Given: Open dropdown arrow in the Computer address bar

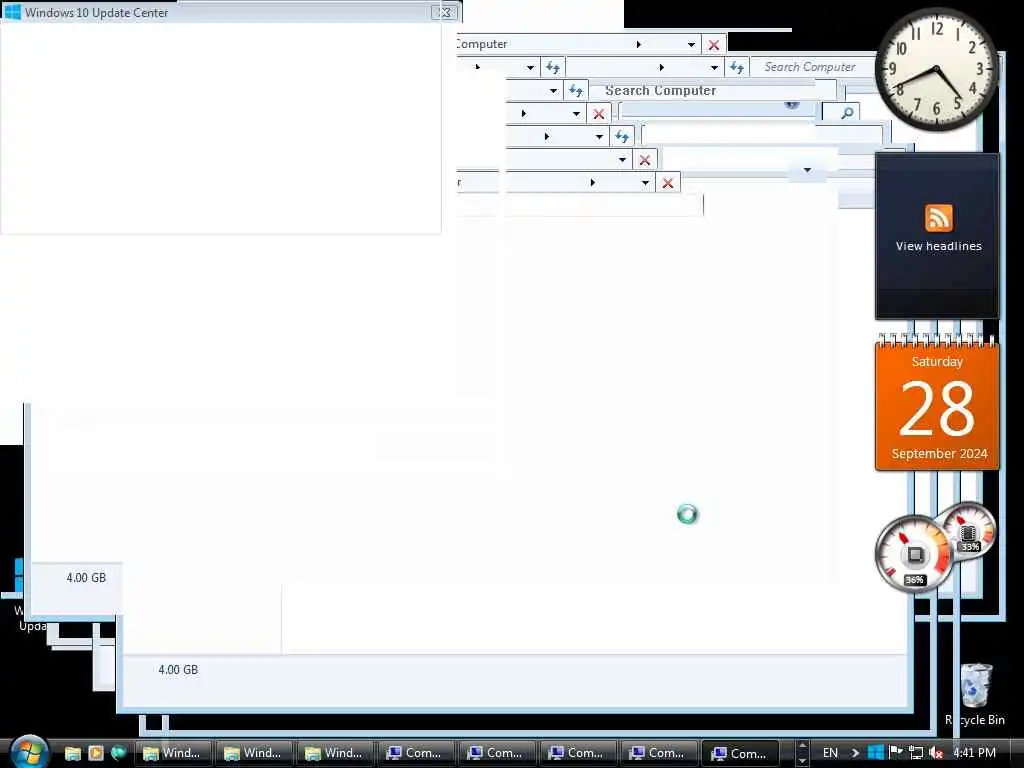Looking at the screenshot, I should pyautogui.click(x=691, y=44).
